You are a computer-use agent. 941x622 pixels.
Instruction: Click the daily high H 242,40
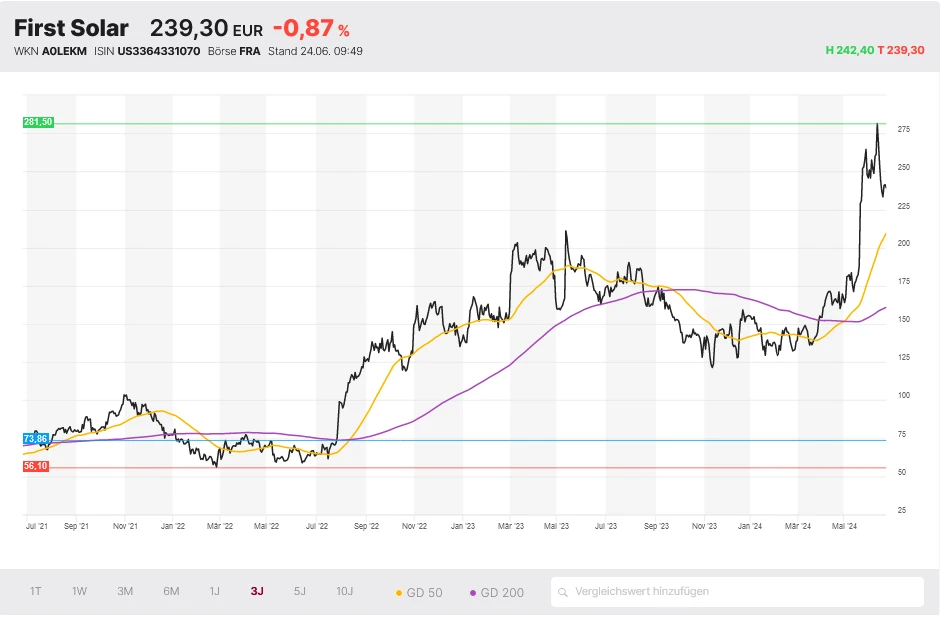849,50
